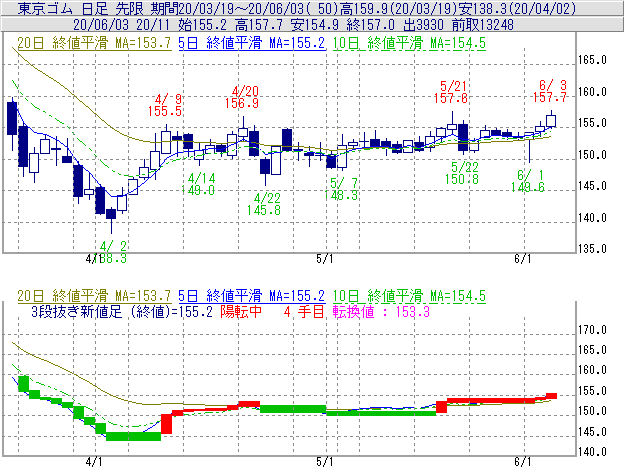Viewport: 624px width, 474px height.
Task: Click the 6/1 date label under upper chart
Action: coord(523,259)
